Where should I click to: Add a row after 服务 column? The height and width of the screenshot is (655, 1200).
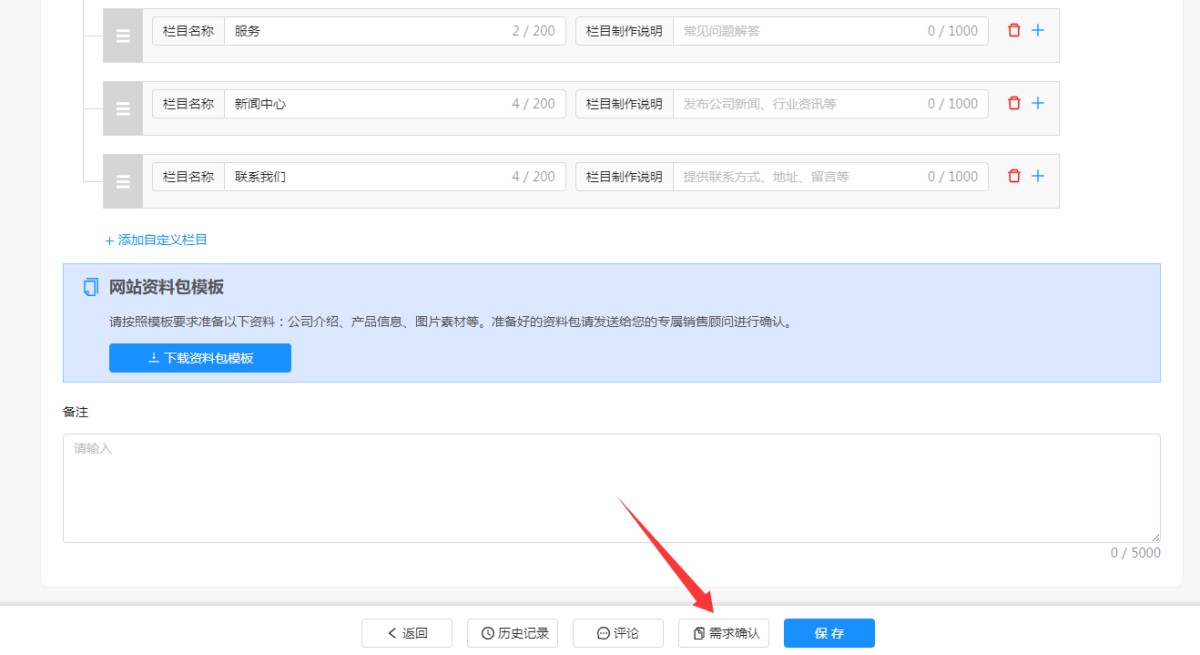(x=1038, y=31)
